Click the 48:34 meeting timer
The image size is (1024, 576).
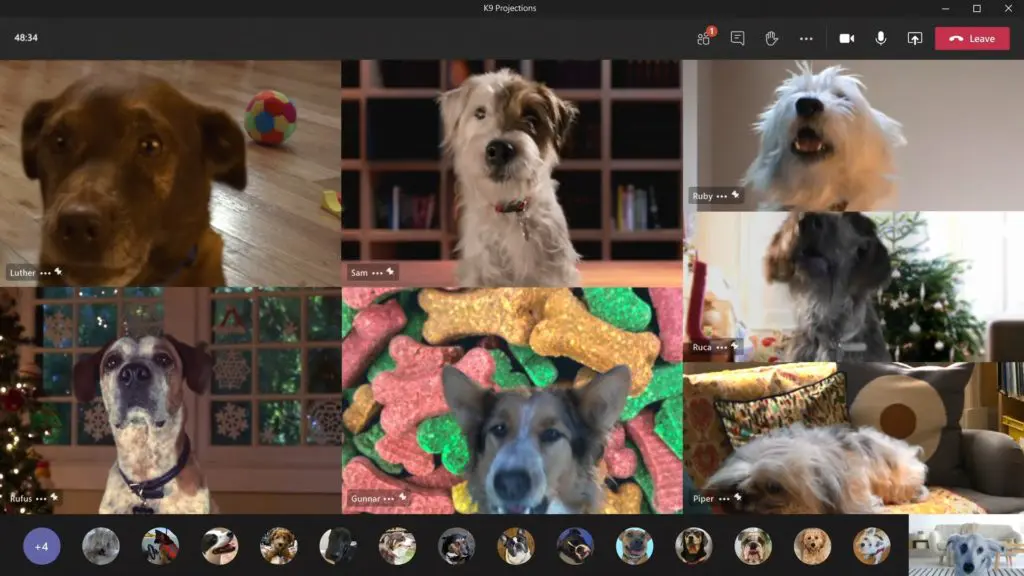(x=26, y=38)
